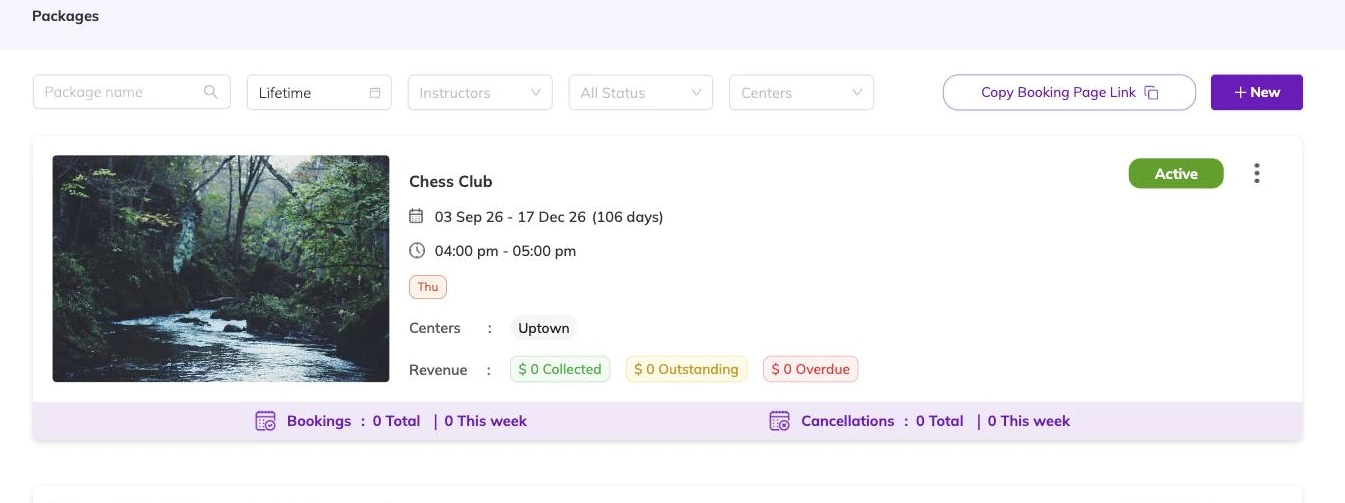Viewport: 1345px width, 503px height.
Task: Click the search magnifier icon in Package name
Action: tap(210, 92)
